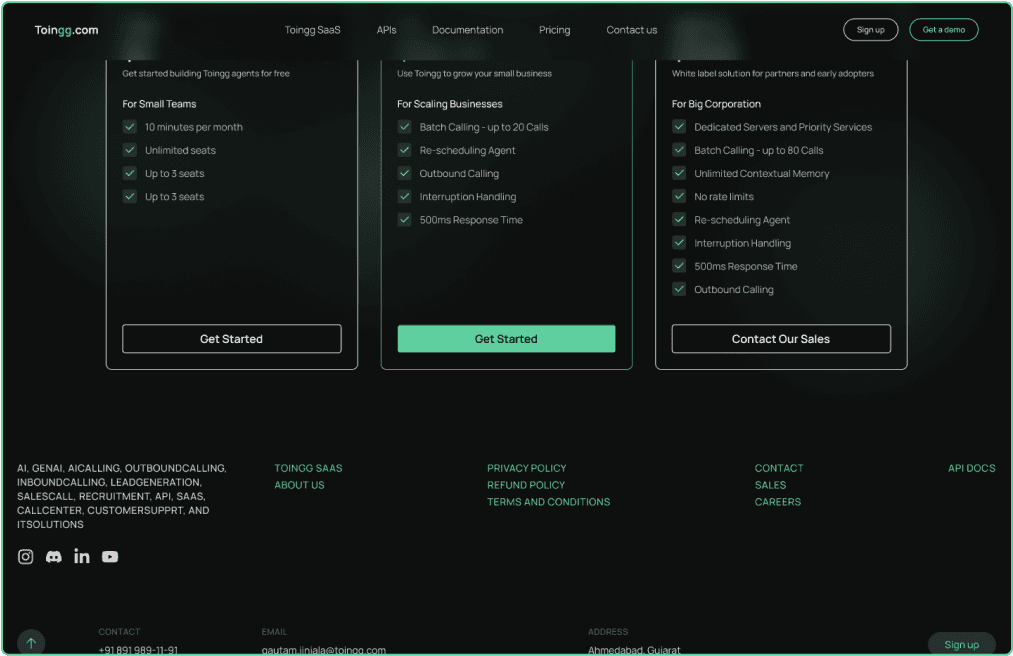Open REFUND POLICY footer link
Screen dimensions: 1013x656
click(526, 485)
